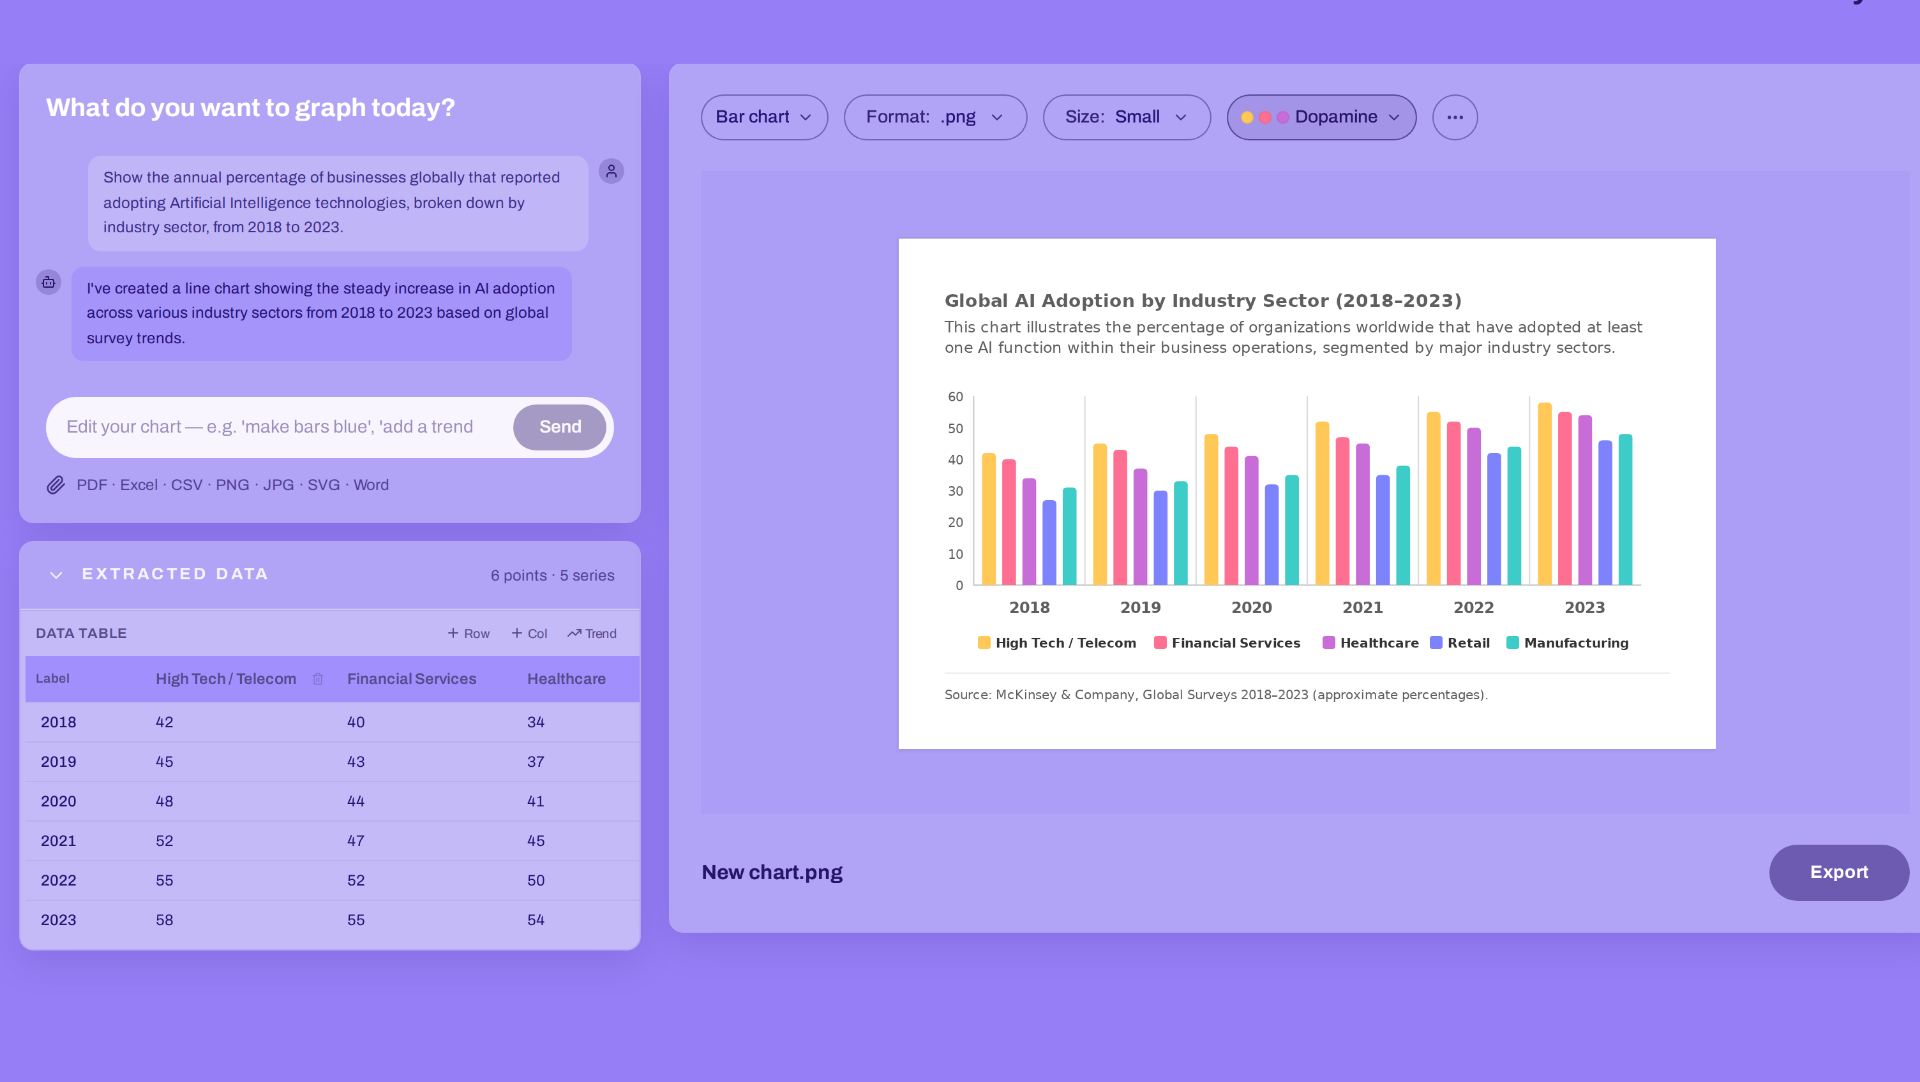Click the Export button

pyautogui.click(x=1839, y=872)
